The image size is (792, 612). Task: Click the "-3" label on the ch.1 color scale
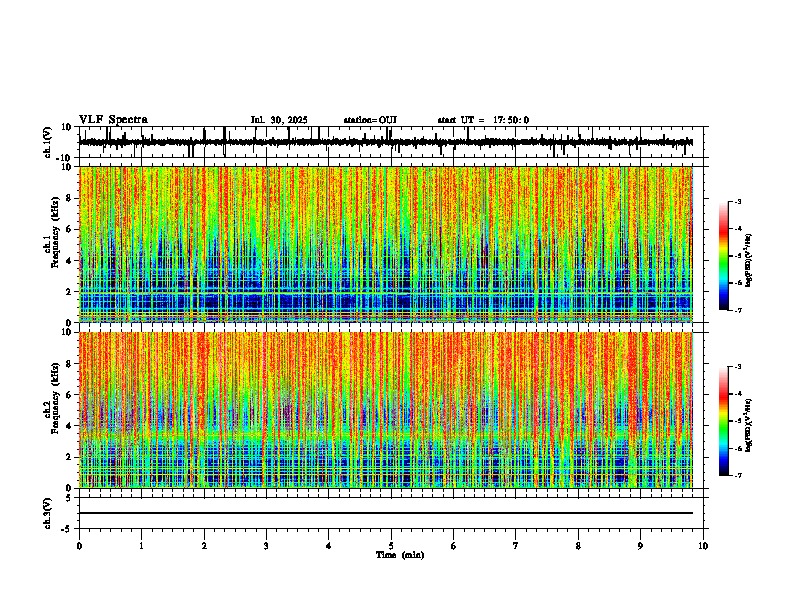737,201
